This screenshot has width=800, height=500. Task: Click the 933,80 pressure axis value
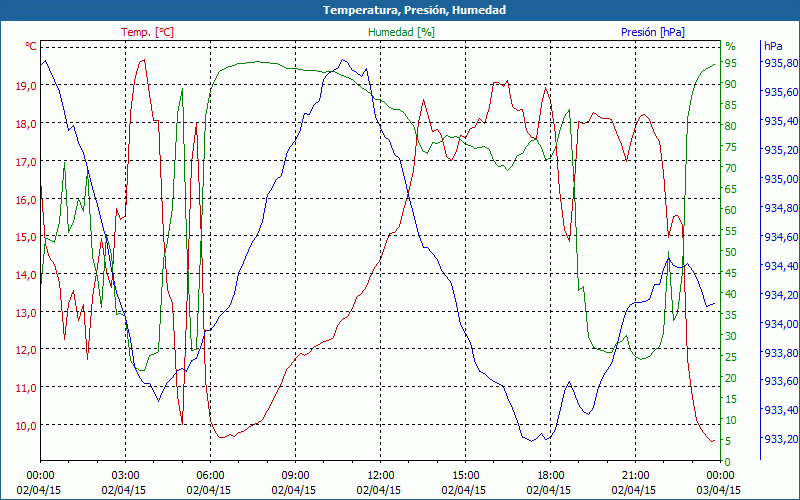click(780, 353)
